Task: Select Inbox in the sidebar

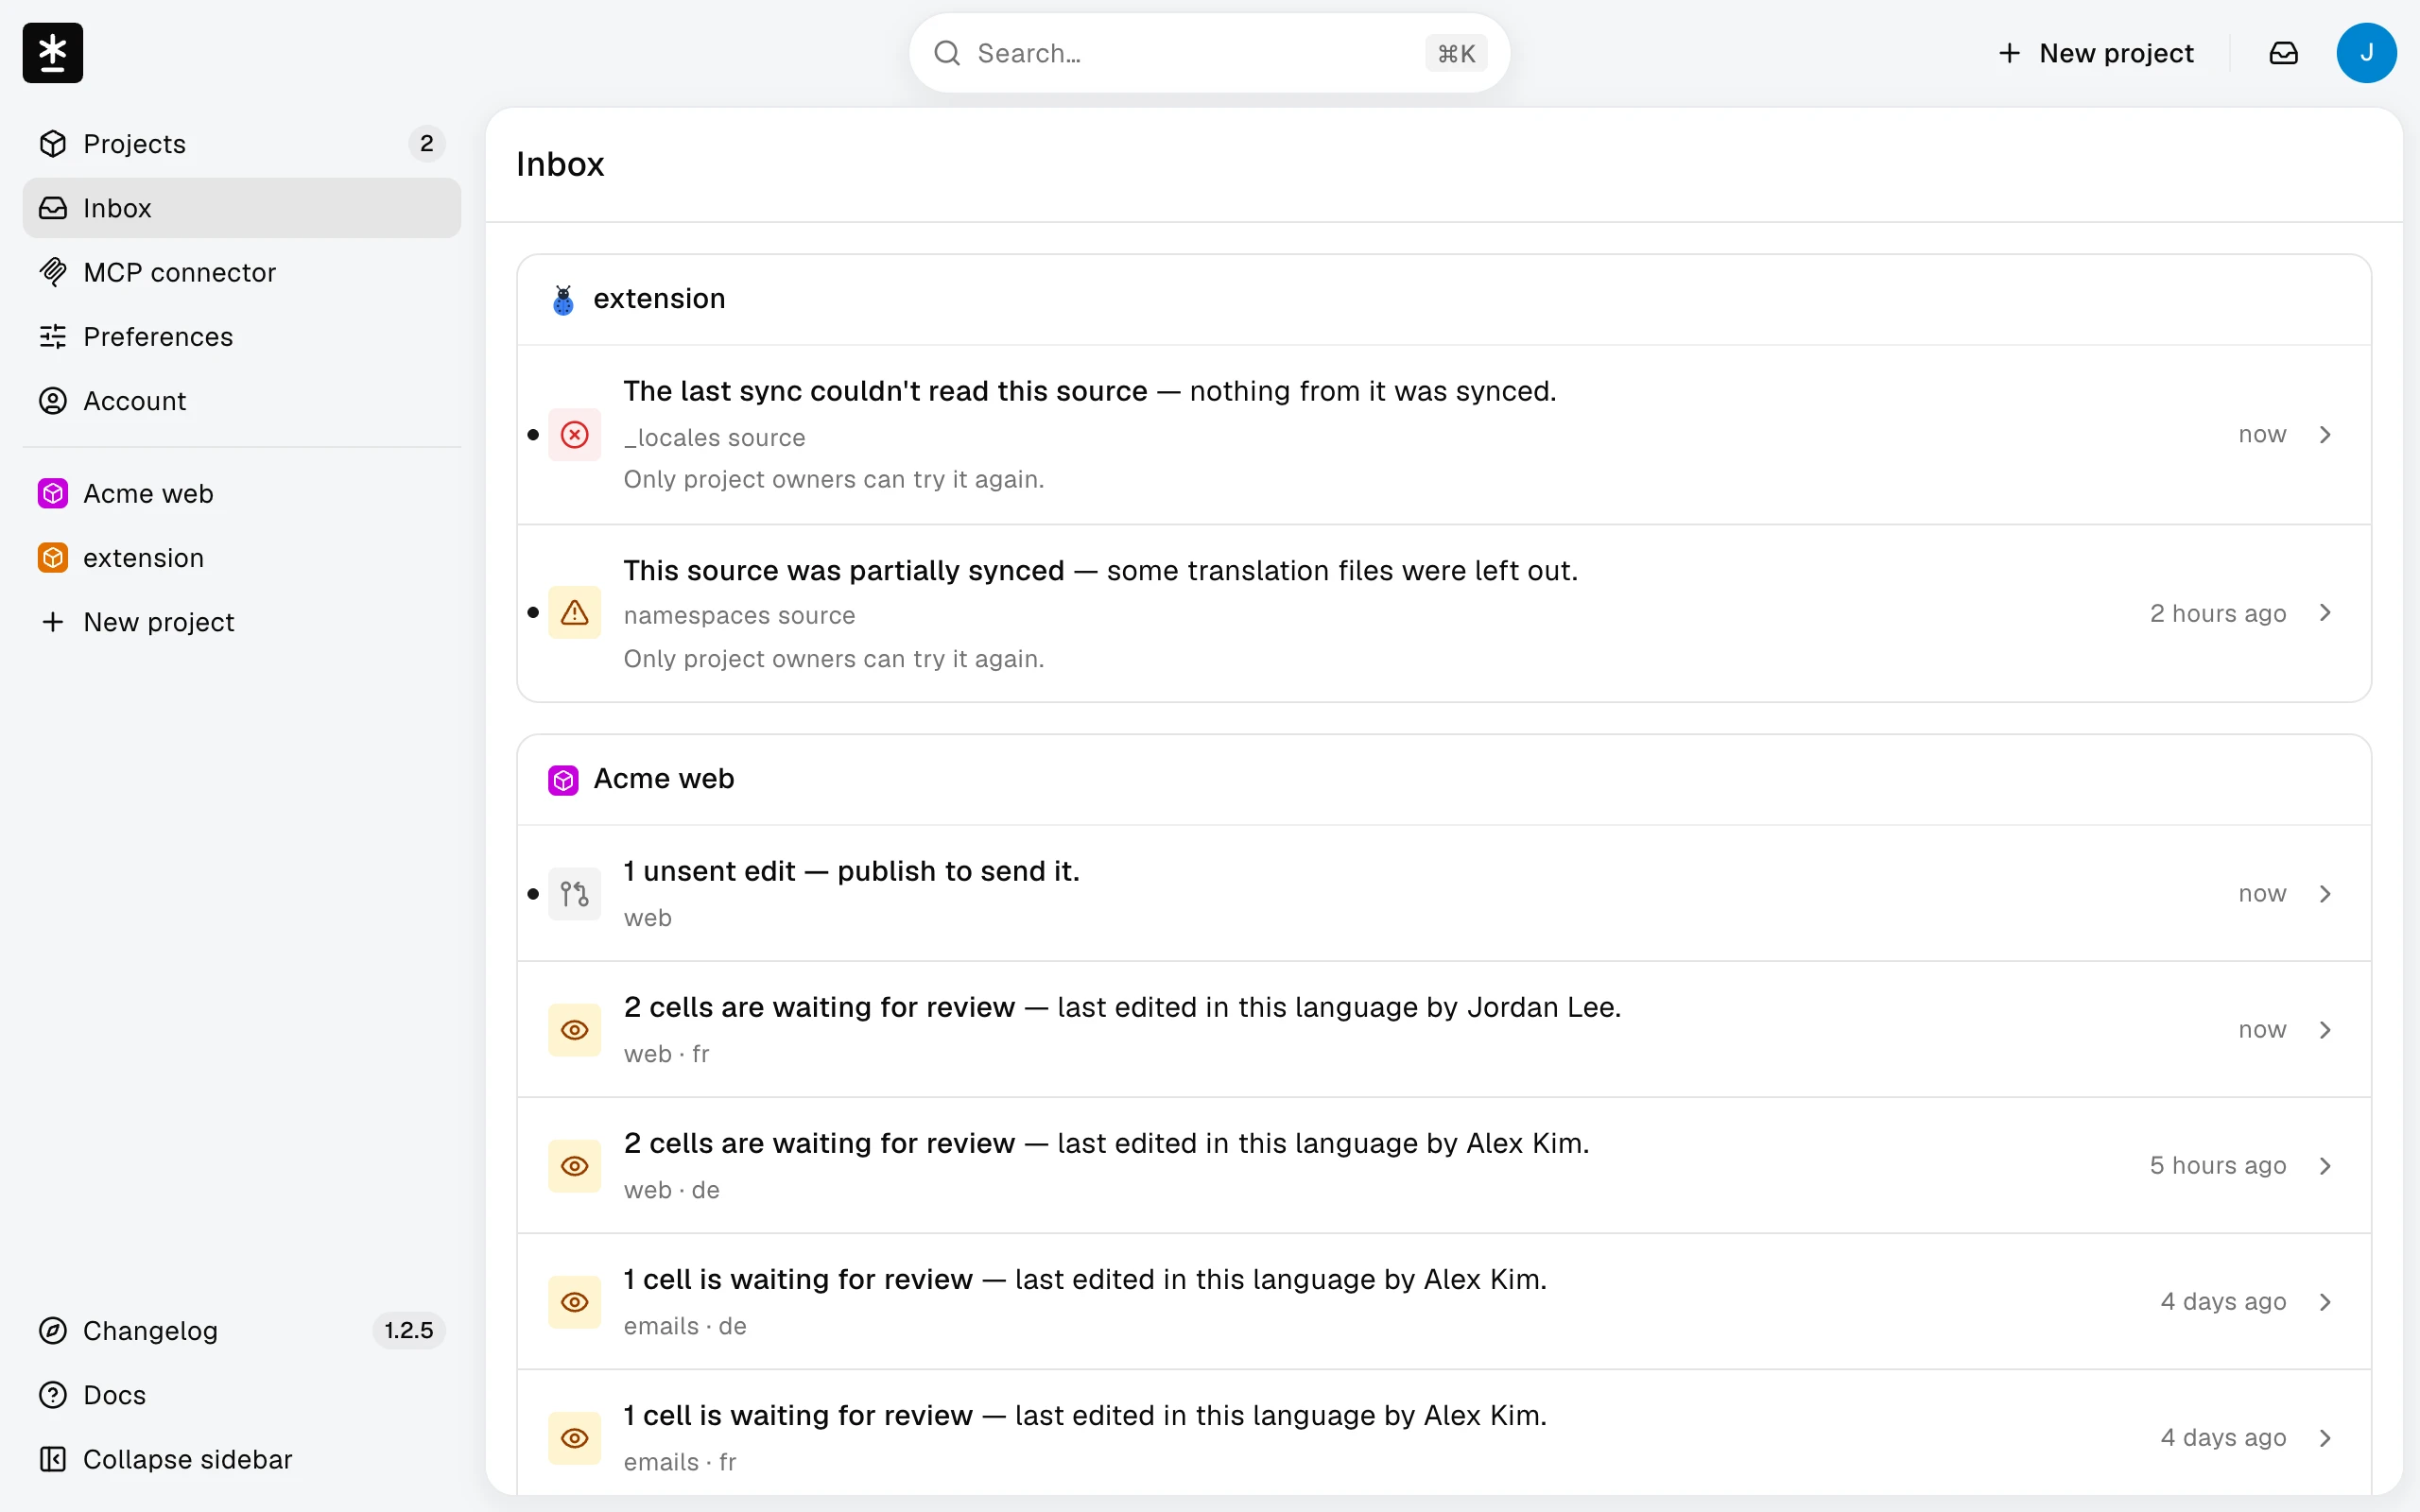Action: click(241, 208)
